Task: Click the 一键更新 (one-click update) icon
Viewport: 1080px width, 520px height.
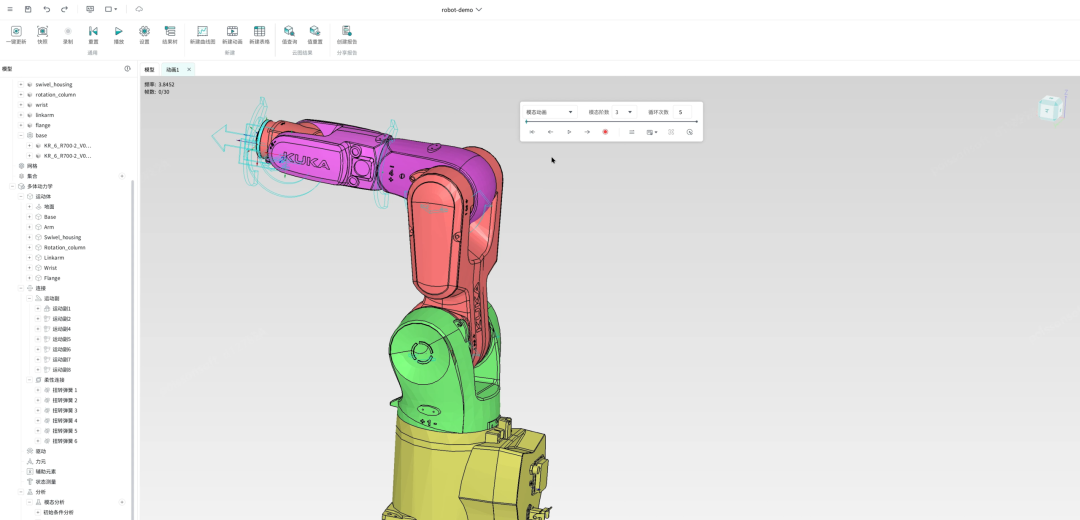Action: (15, 32)
